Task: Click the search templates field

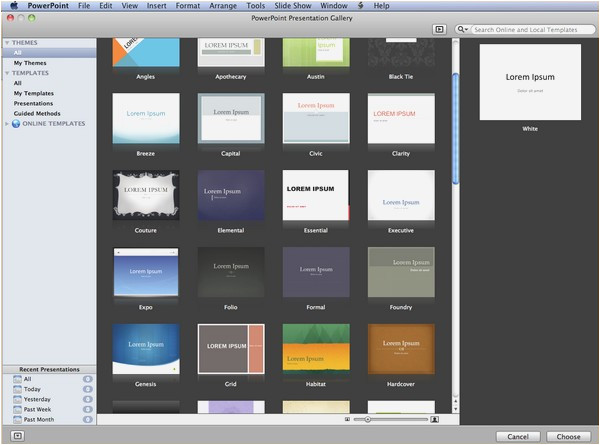Action: [x=532, y=29]
